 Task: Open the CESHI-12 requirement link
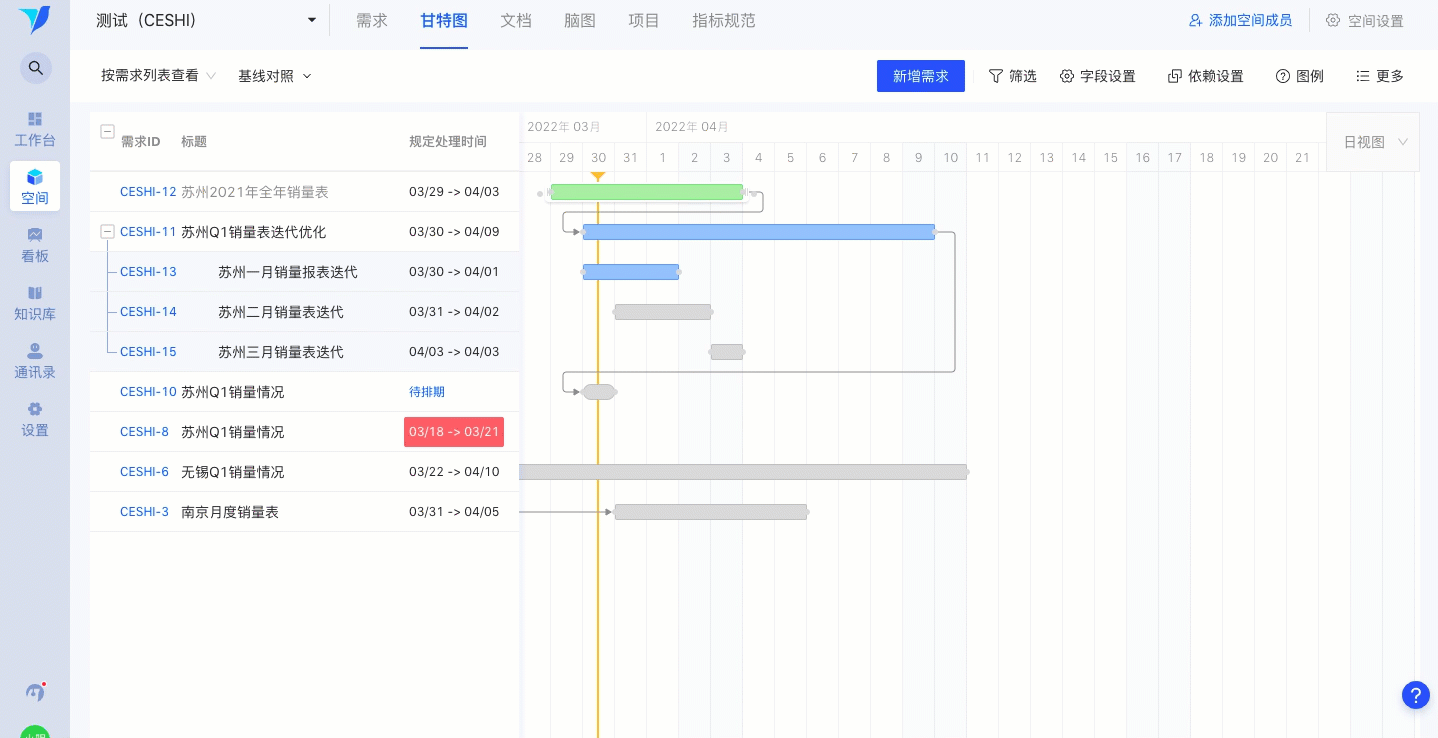(x=148, y=192)
